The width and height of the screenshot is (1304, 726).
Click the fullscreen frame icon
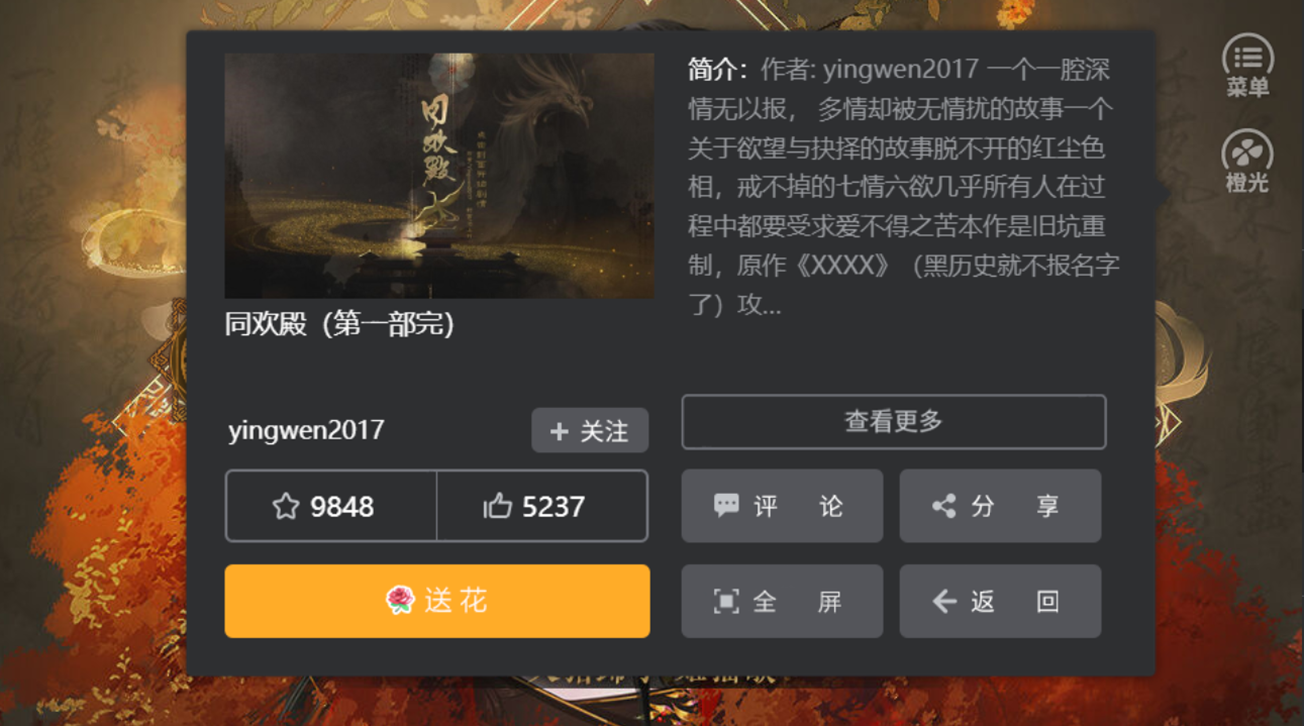pos(726,601)
